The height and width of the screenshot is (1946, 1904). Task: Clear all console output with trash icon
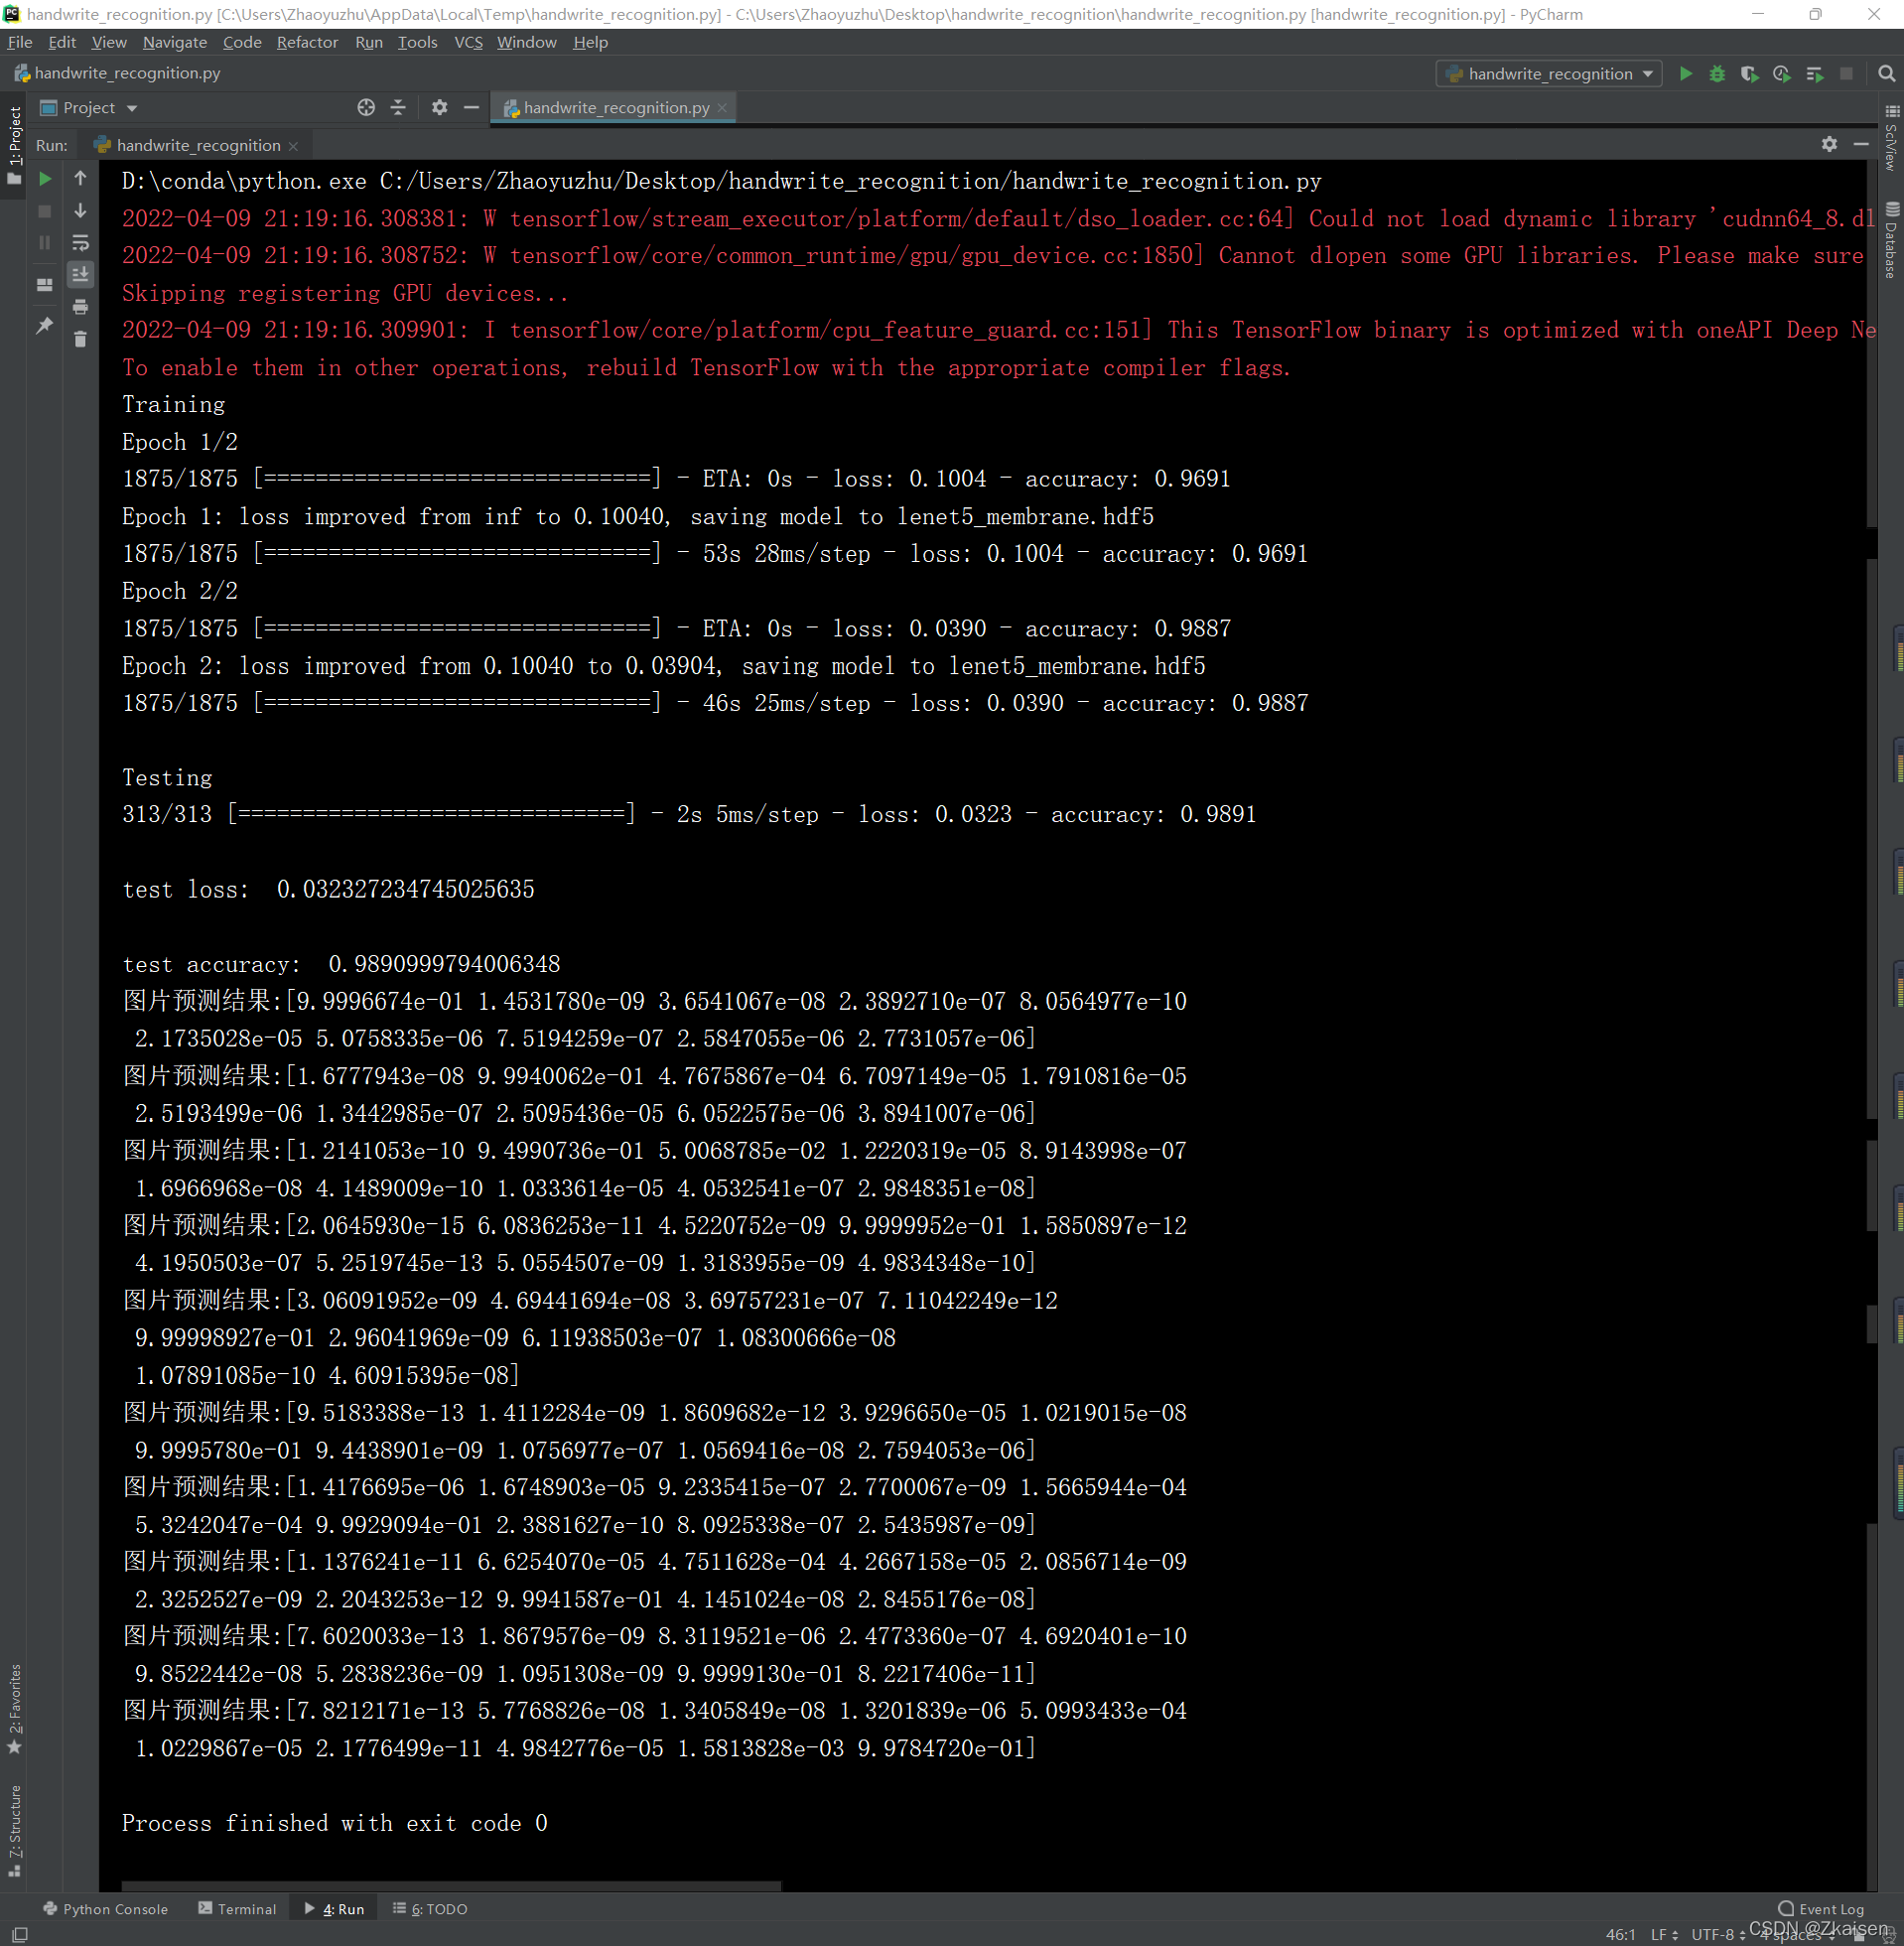pos(81,339)
